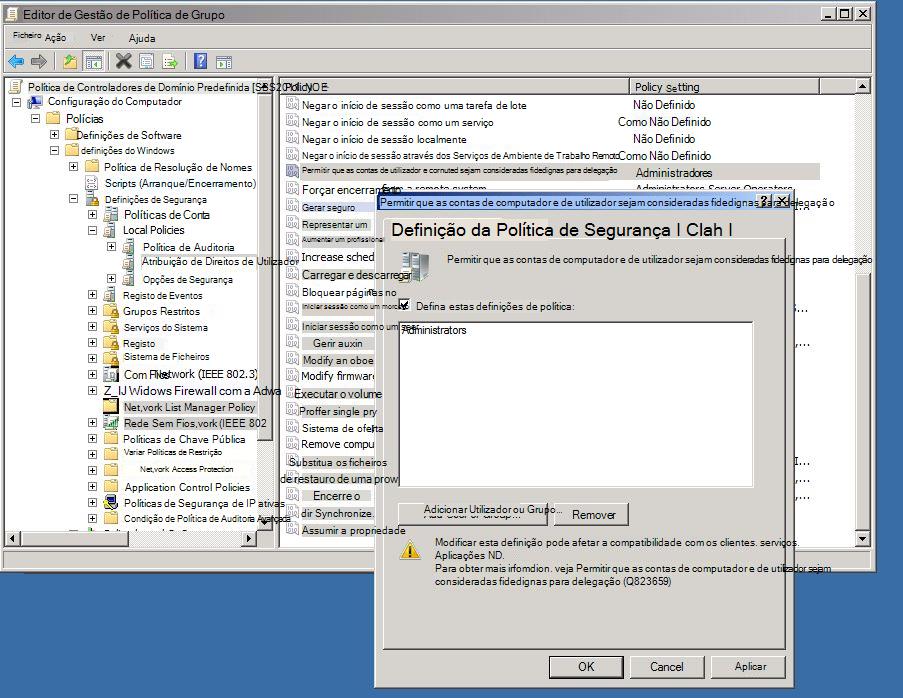Image resolution: width=903 pixels, height=698 pixels.
Task: Click policy icon beside Negar início como tarefa de lote
Action: point(293,104)
